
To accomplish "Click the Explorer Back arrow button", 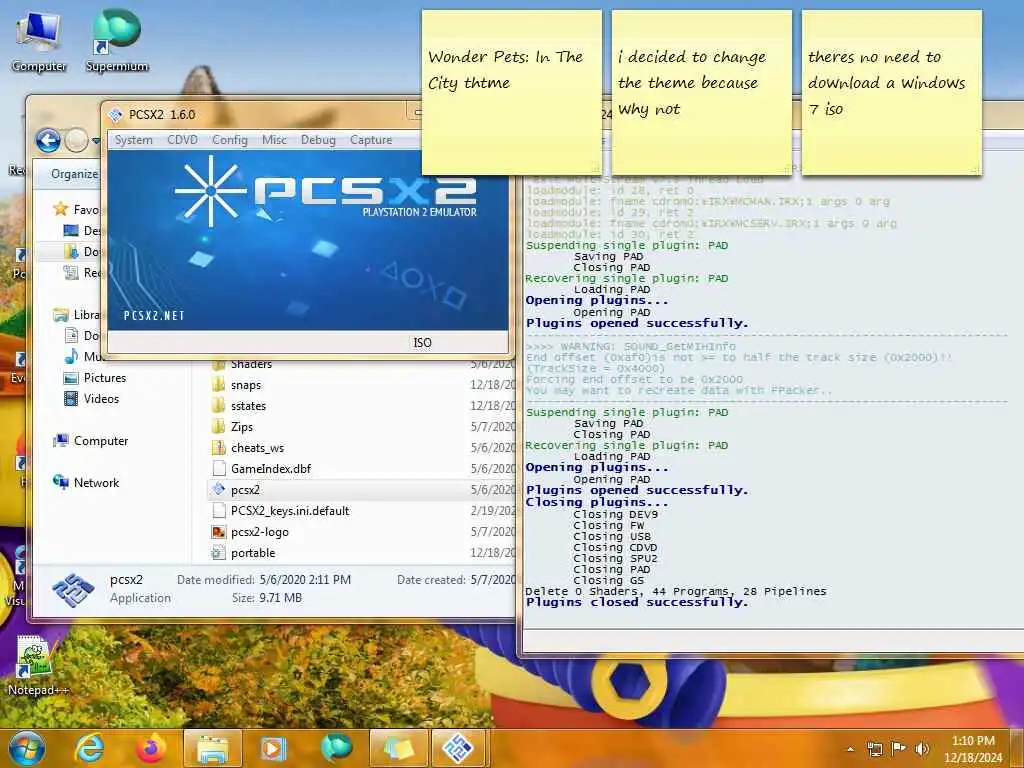I will click(x=48, y=140).
